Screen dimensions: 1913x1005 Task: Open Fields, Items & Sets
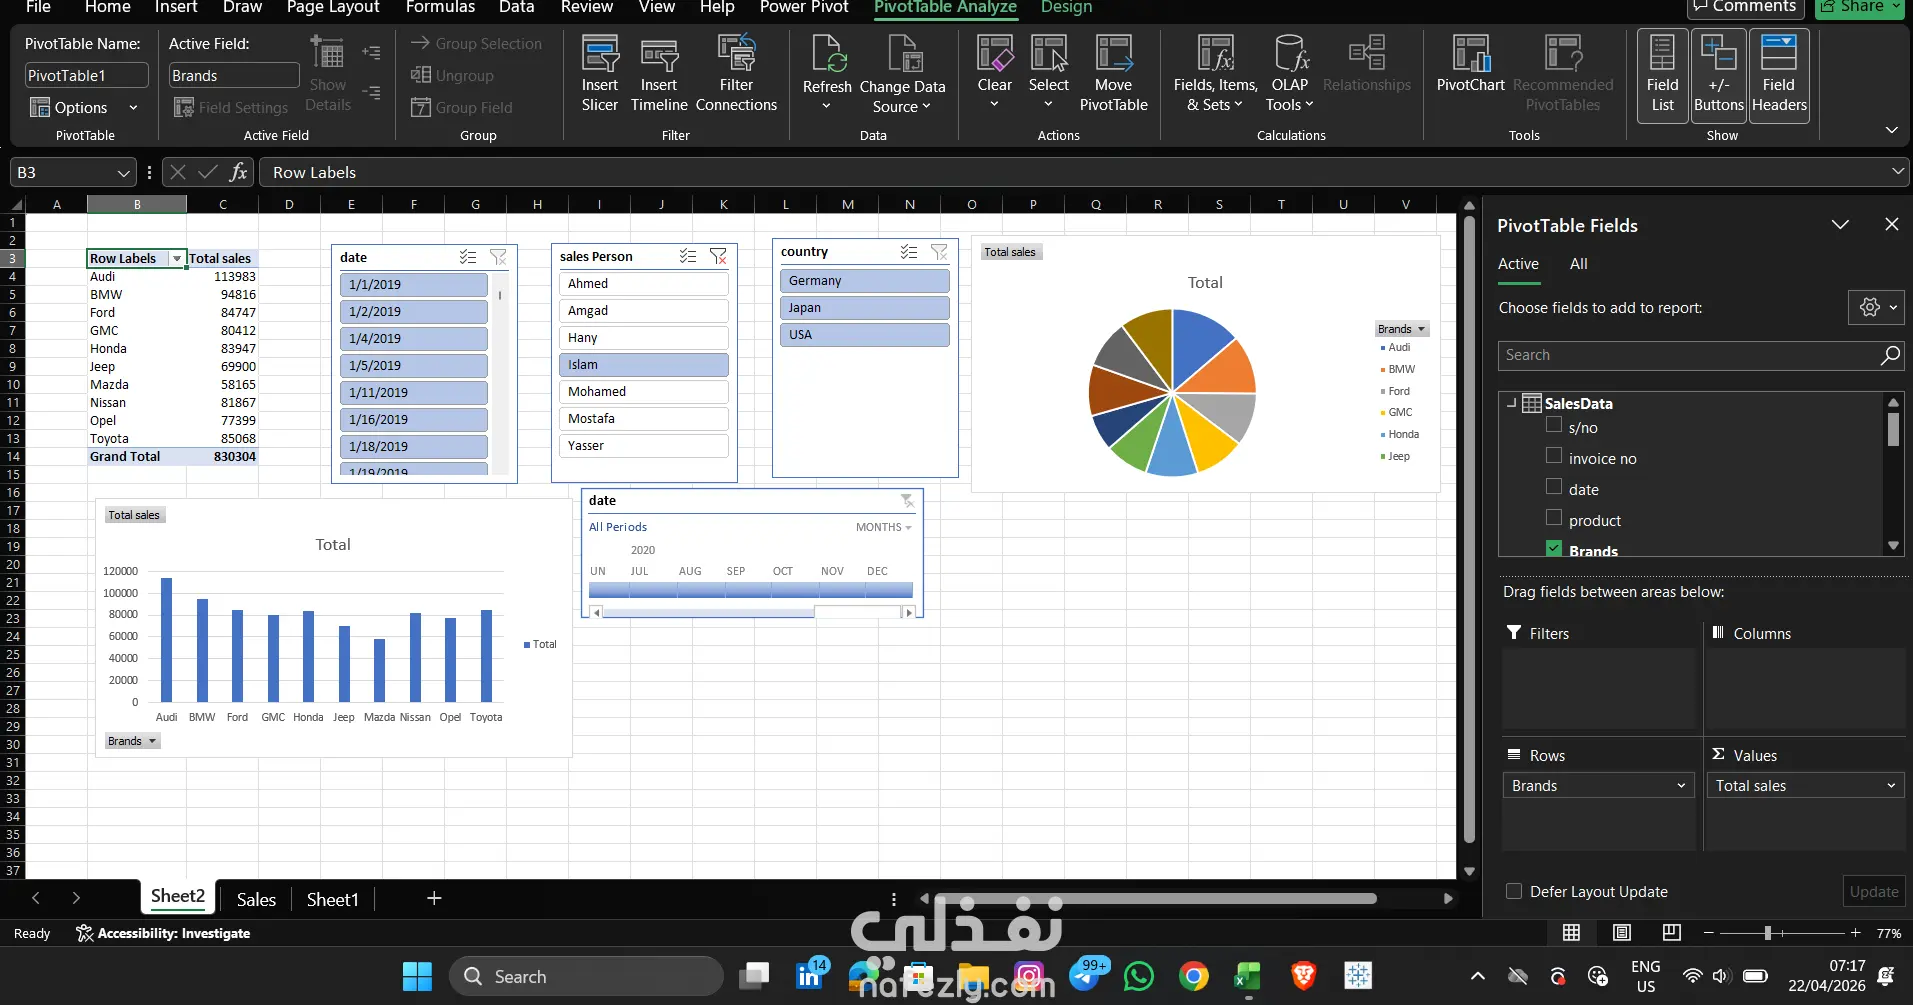1215,74
